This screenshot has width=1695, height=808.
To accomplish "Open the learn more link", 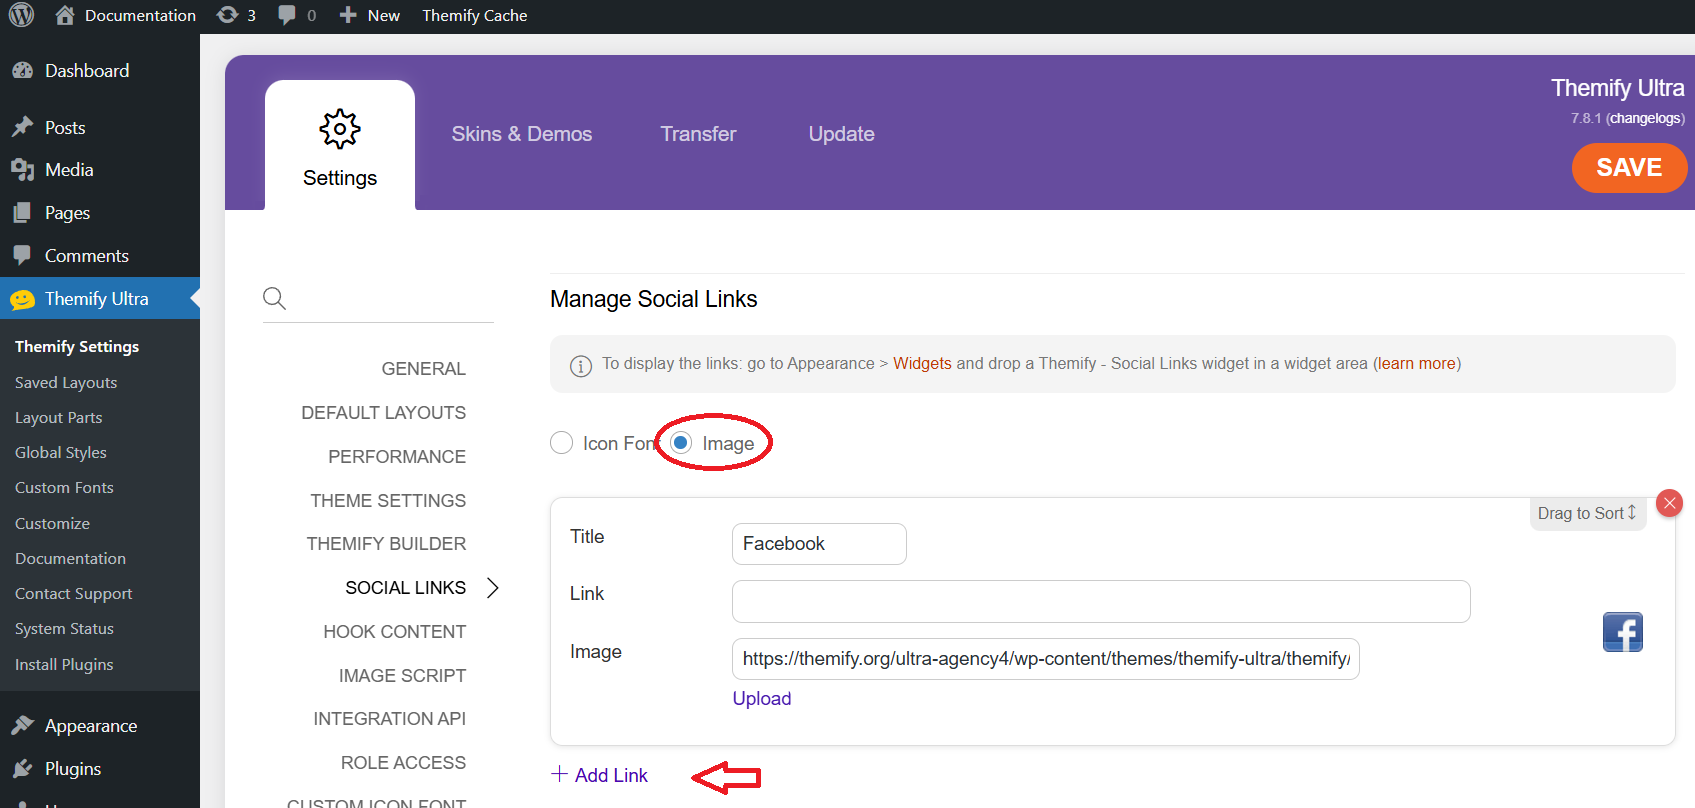I will [1416, 364].
